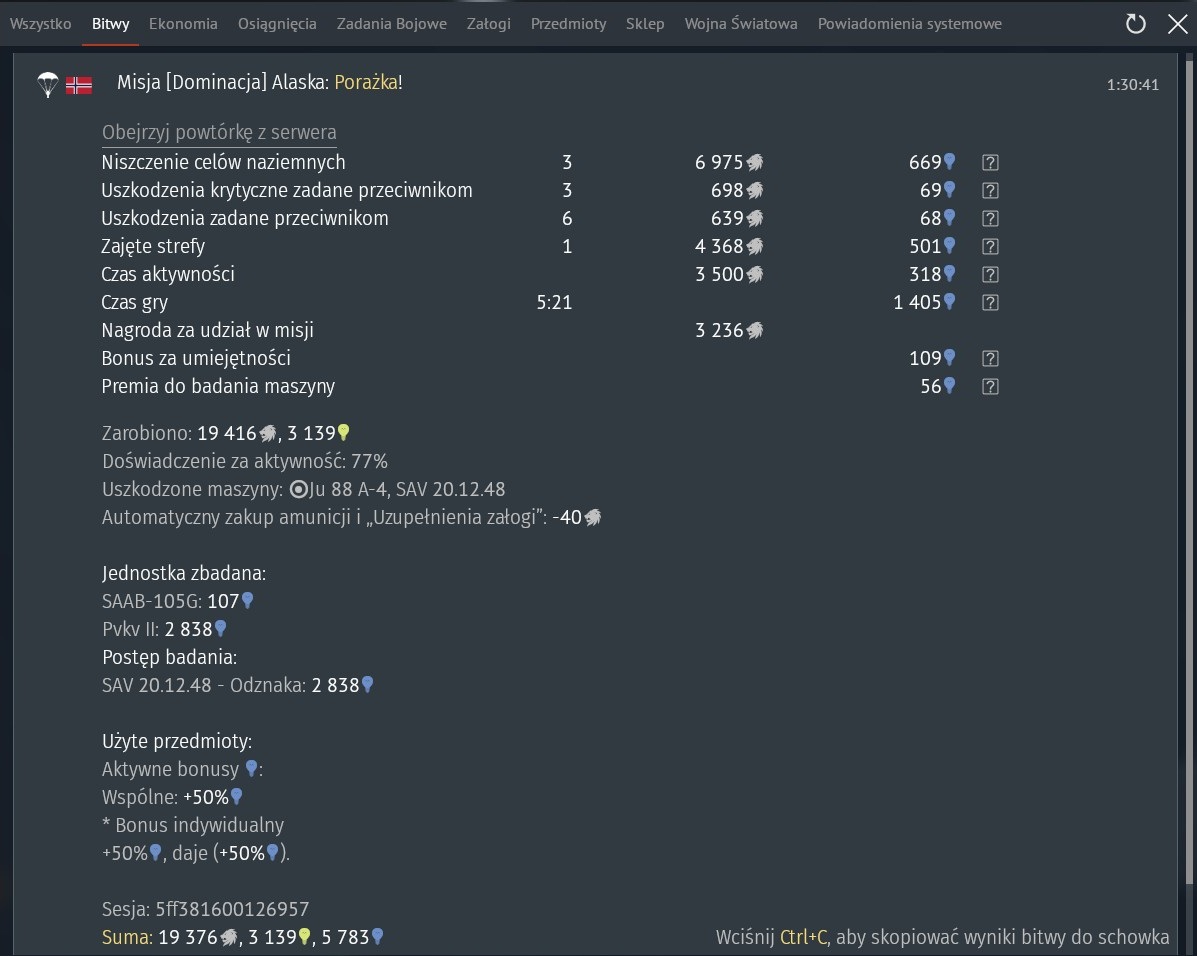Click the refresh icon in top bar
Image resolution: width=1197 pixels, height=956 pixels.
point(1135,24)
